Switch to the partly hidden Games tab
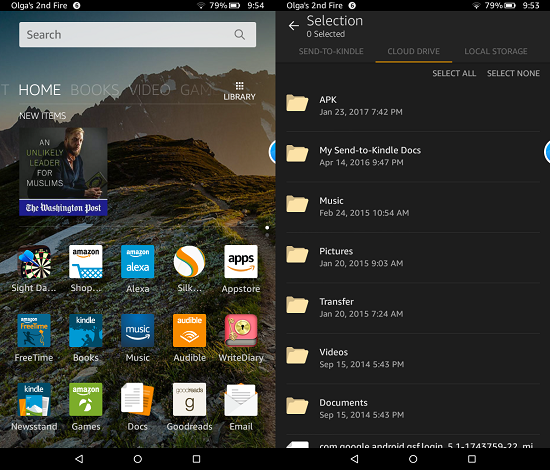 [x=198, y=90]
